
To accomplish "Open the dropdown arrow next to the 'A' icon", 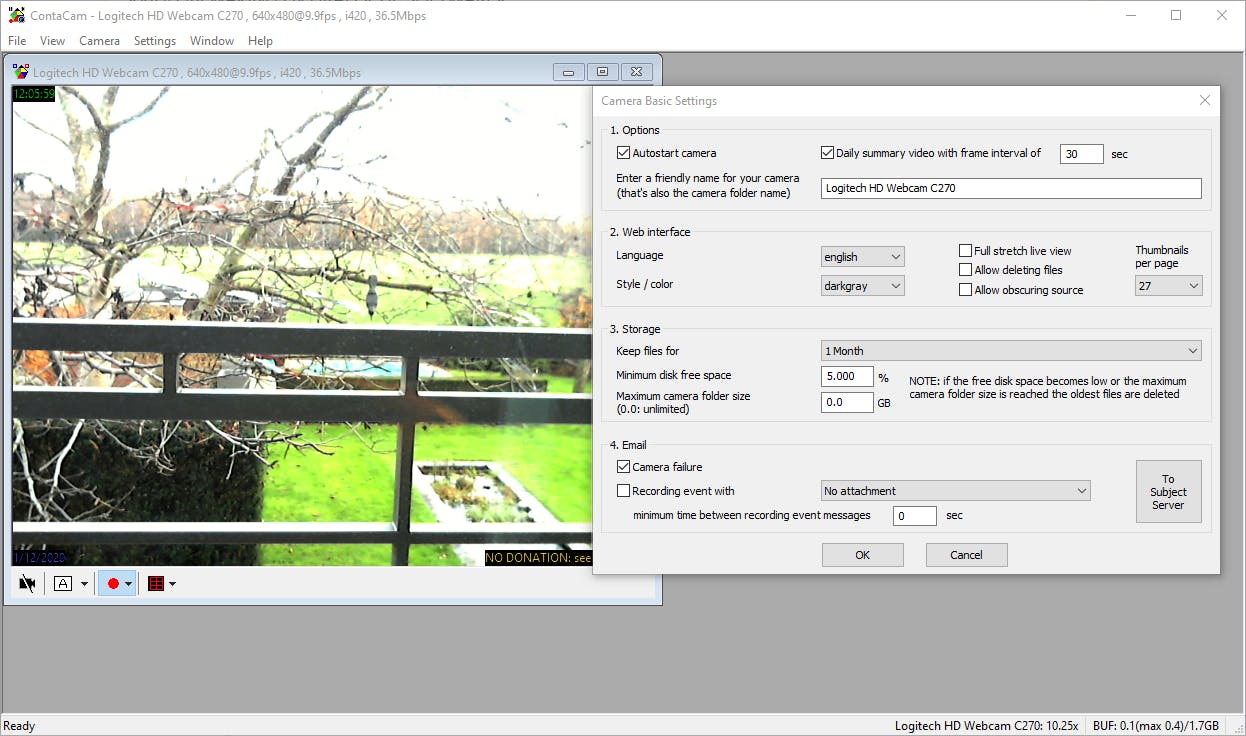I will [x=84, y=584].
